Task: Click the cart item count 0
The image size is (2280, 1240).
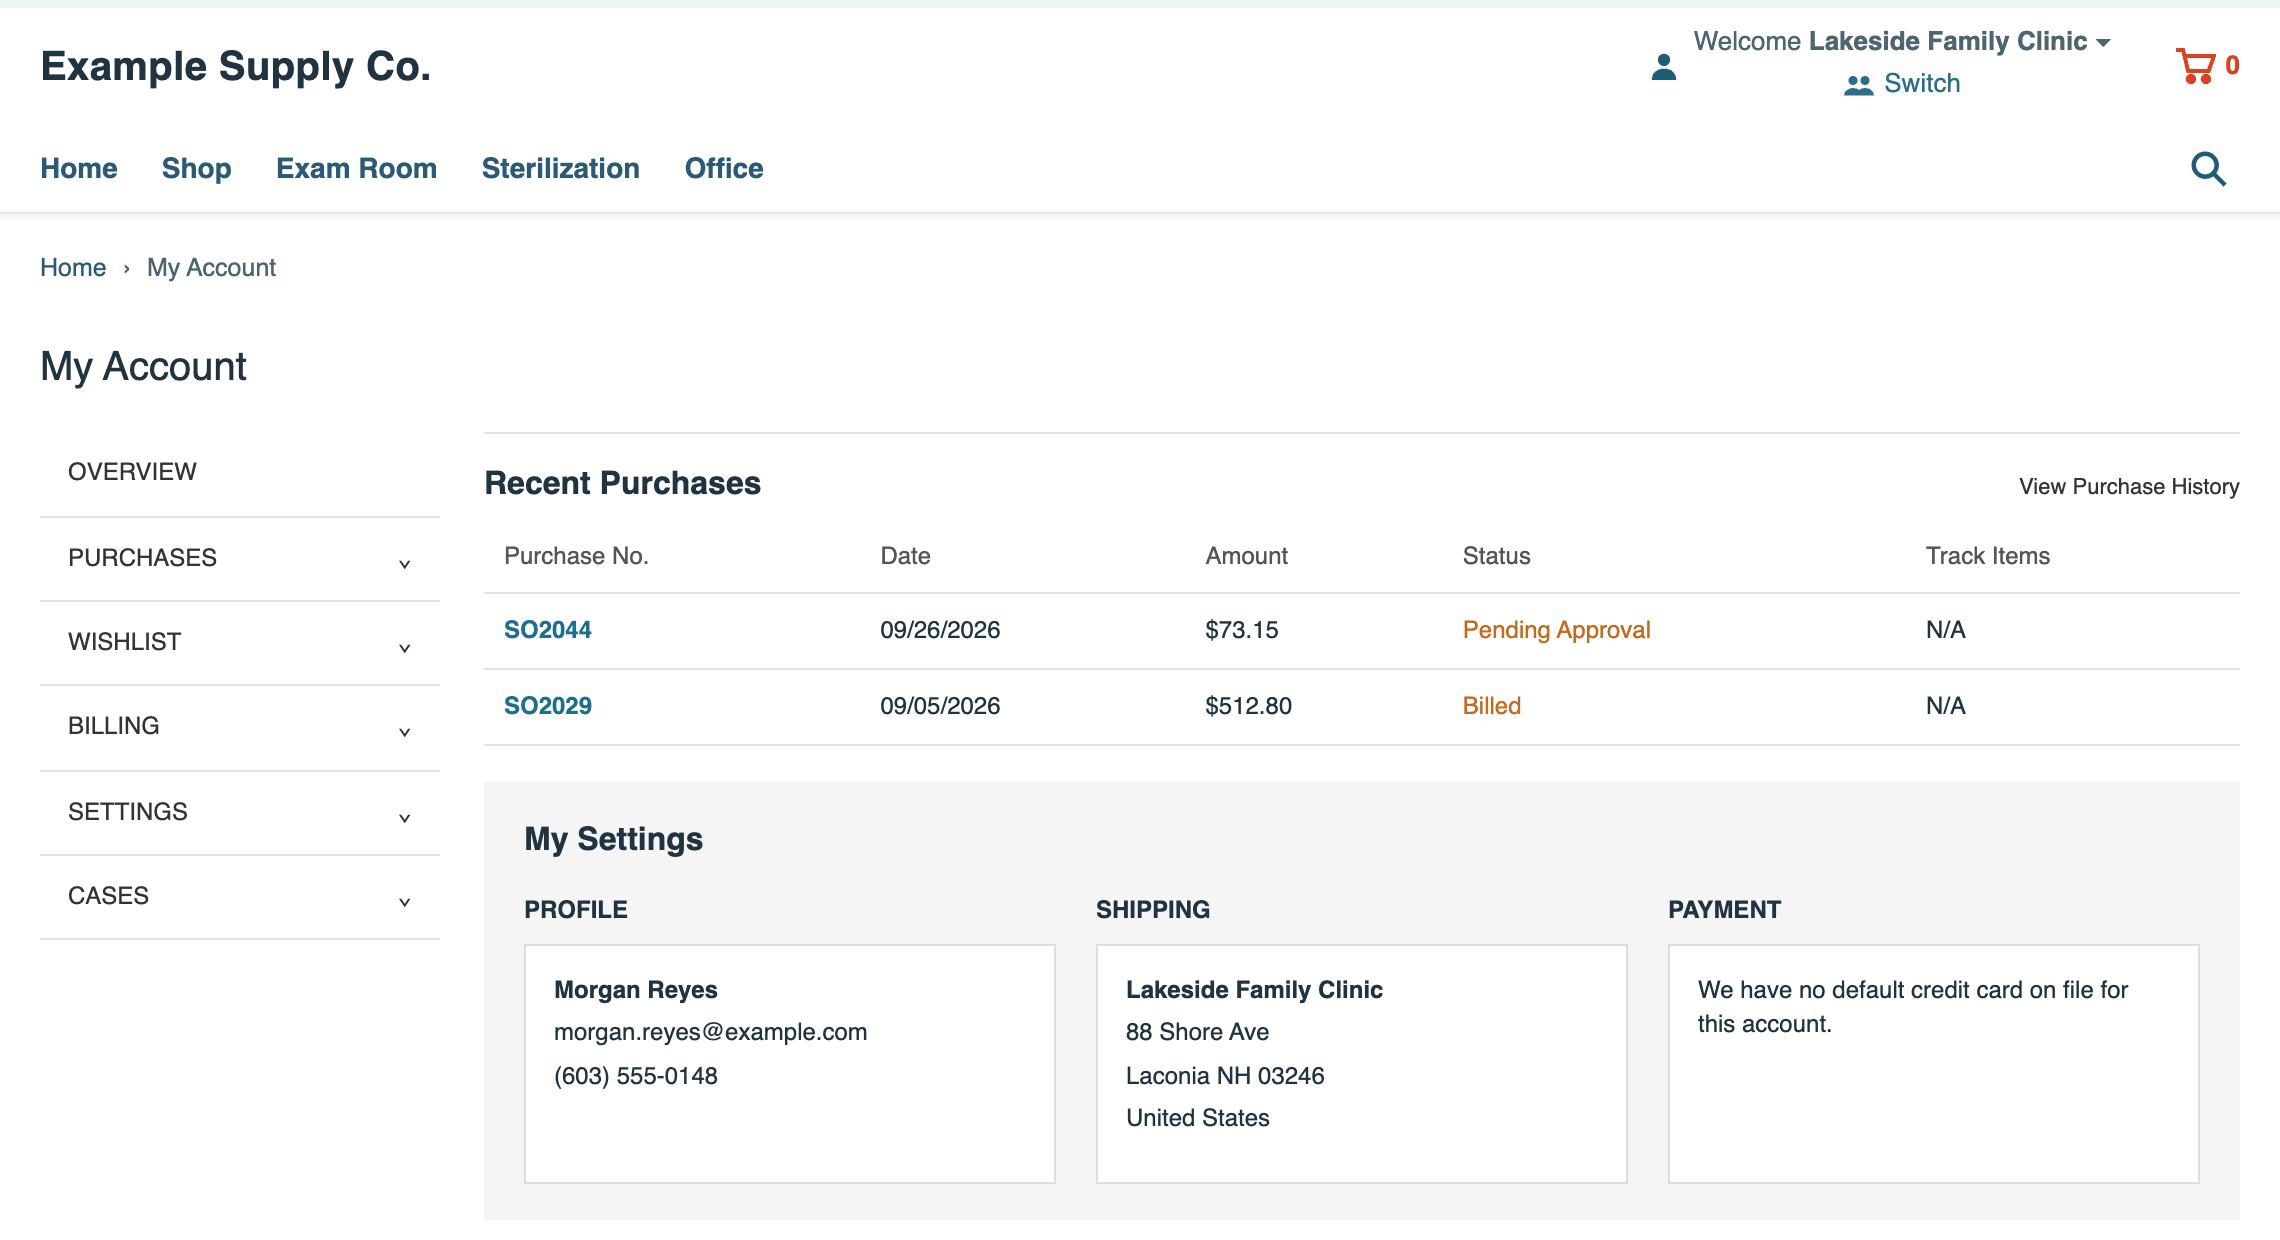Action: pyautogui.click(x=2232, y=65)
